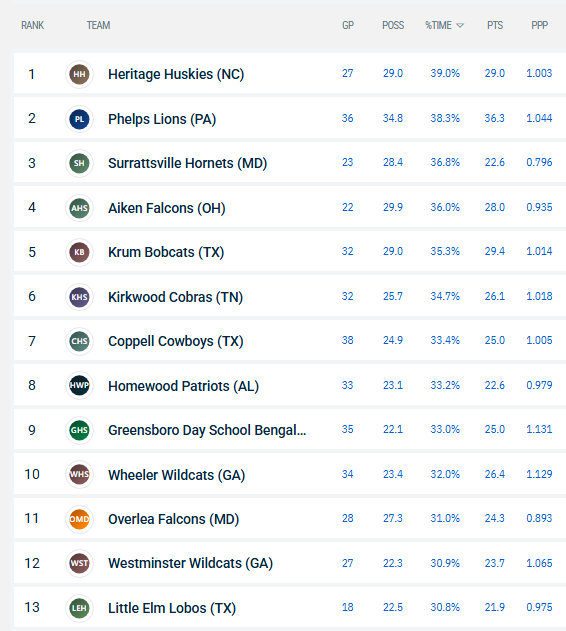Click the Overlea Falcons OMD orange logo

79,519
